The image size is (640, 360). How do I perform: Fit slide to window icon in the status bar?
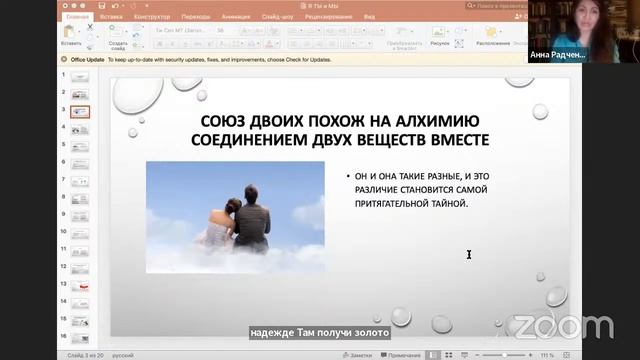pyautogui.click(x=566, y=355)
